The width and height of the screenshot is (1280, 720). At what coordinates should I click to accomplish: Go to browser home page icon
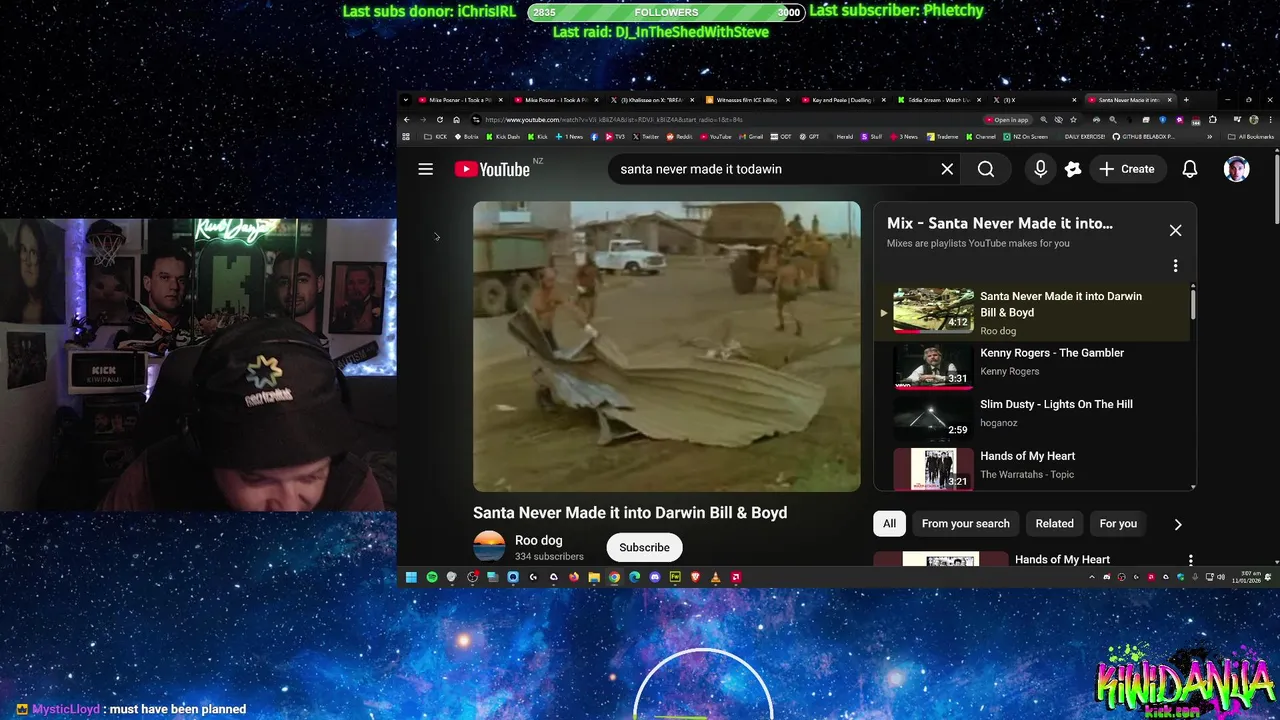456,119
